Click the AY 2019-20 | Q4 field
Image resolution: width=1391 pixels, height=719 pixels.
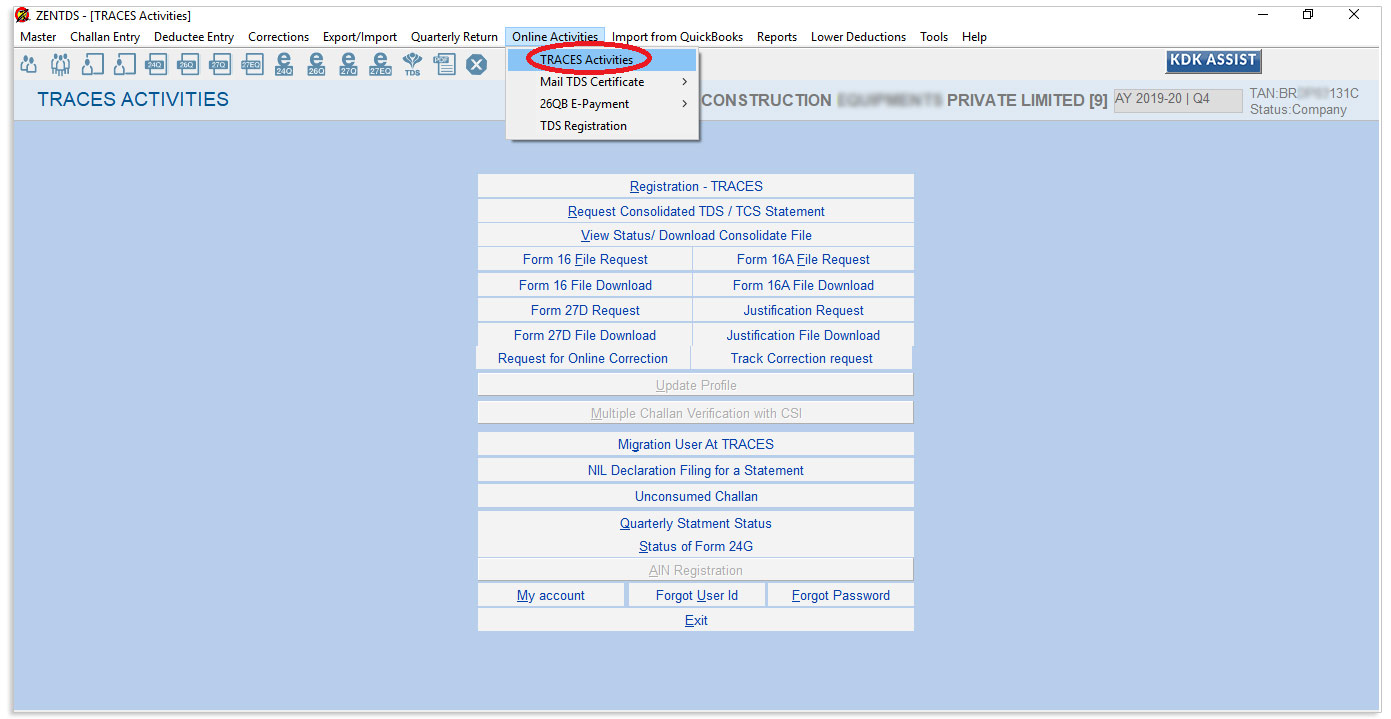(1178, 100)
